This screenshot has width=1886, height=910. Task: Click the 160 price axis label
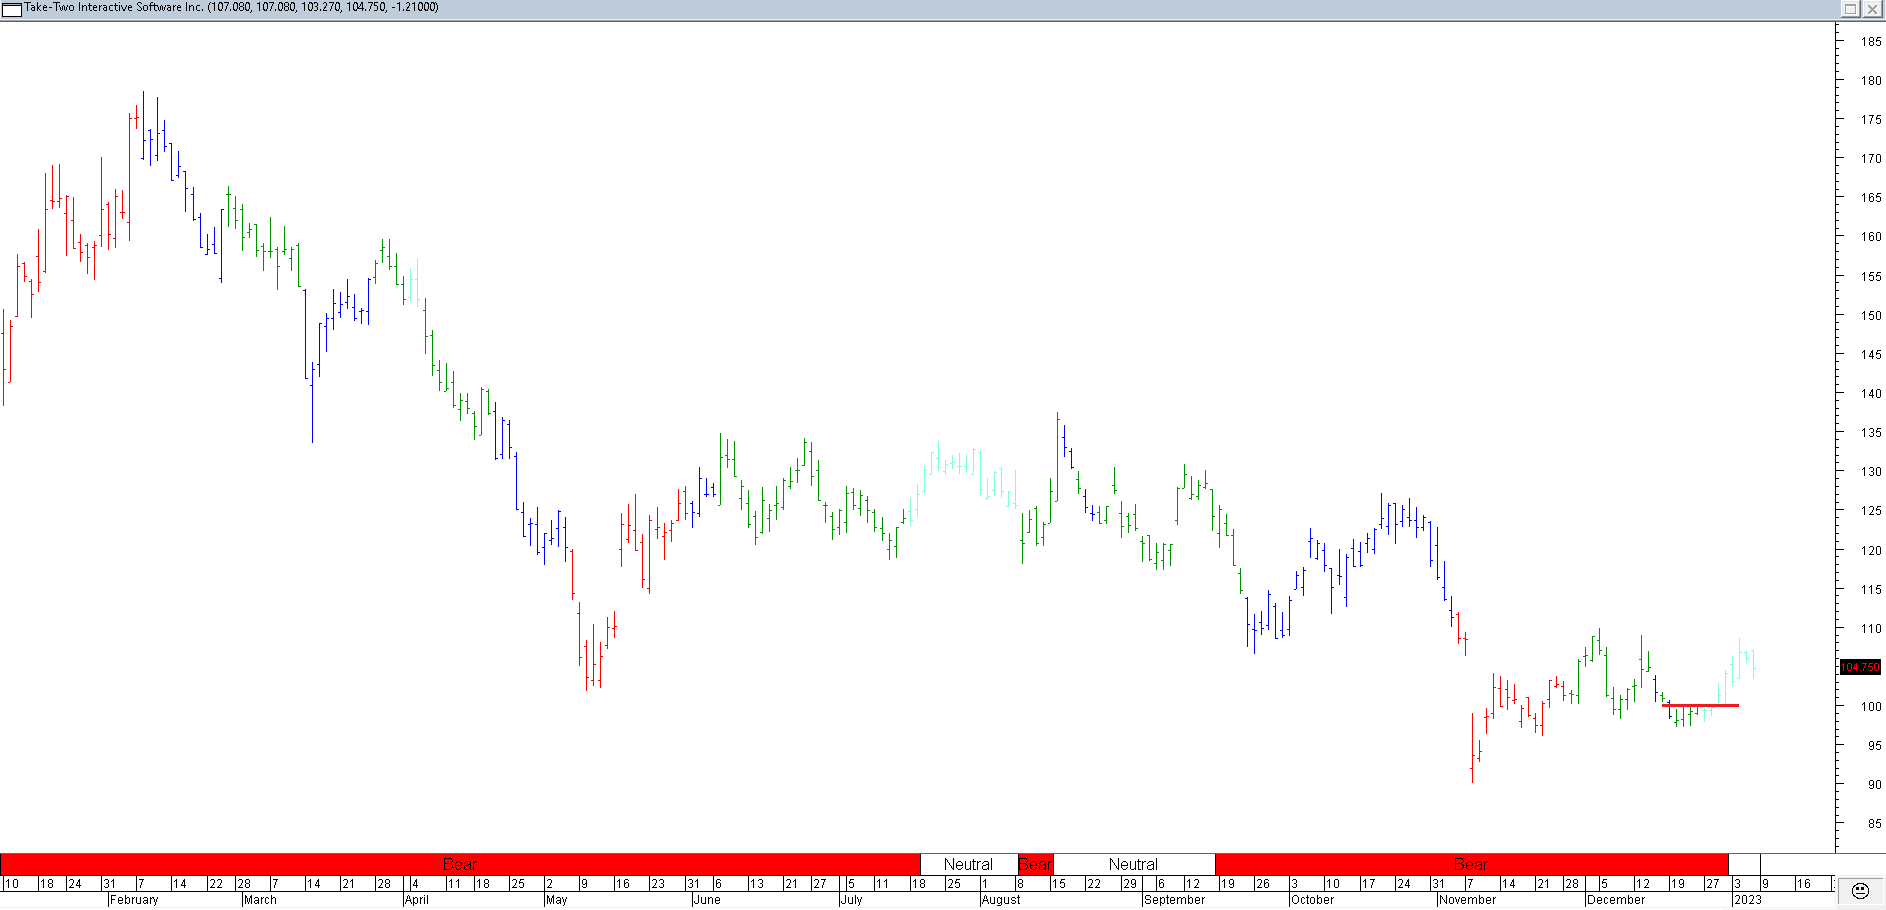(1871, 237)
